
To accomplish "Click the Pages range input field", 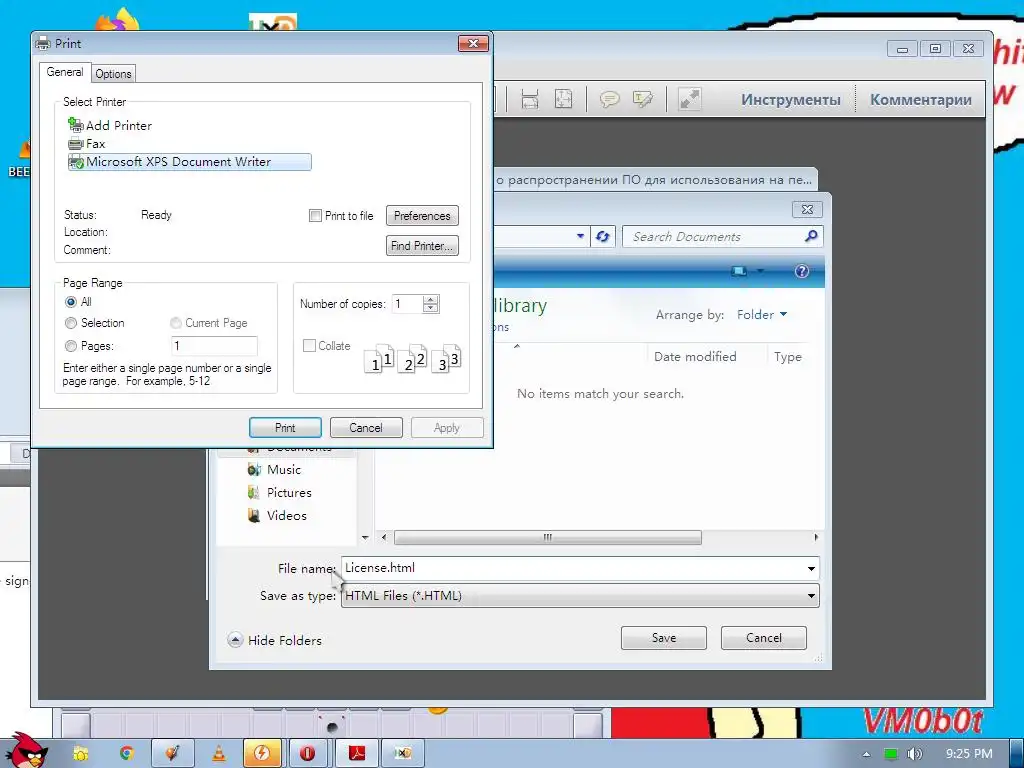I will coord(214,345).
